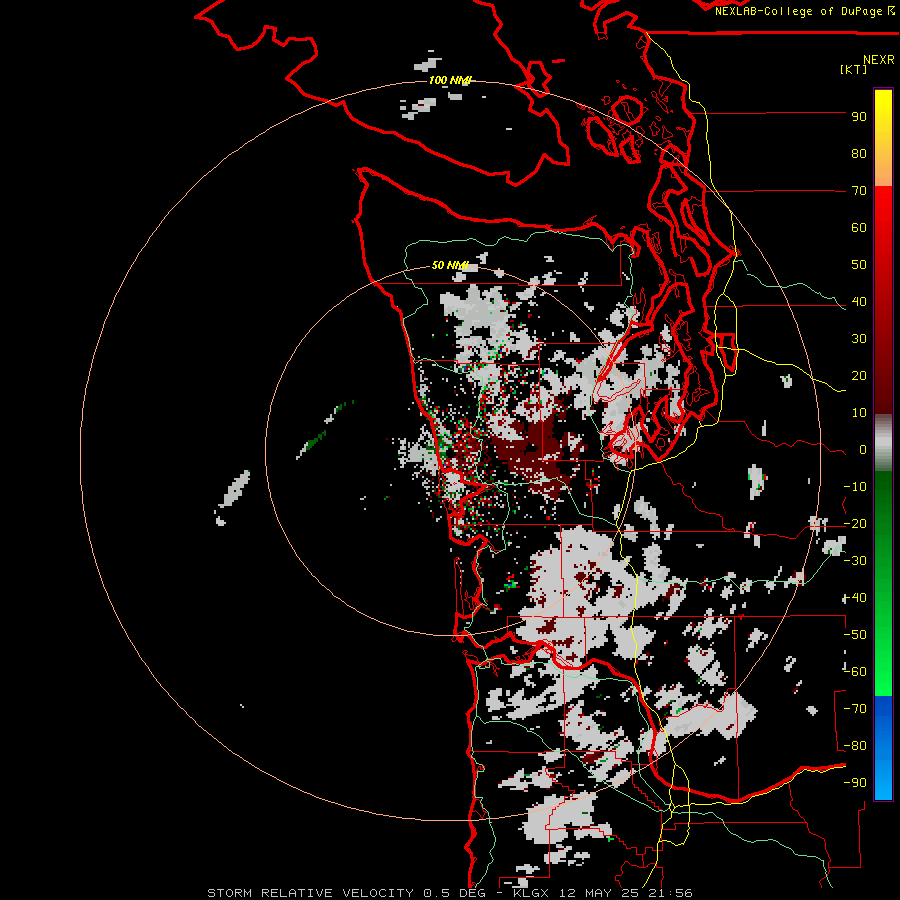Image resolution: width=900 pixels, height=900 pixels.
Task: Click the 90 value on velocity scale
Action: point(859,117)
